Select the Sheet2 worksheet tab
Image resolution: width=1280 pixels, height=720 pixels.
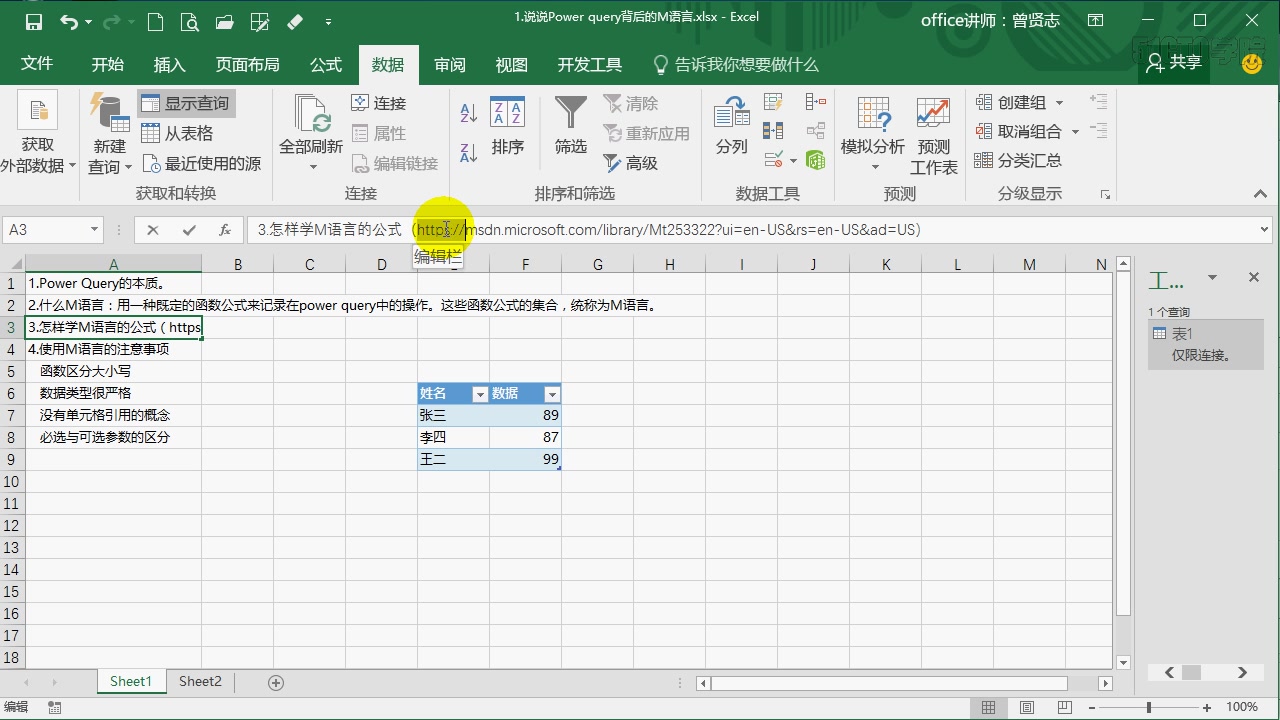[199, 681]
